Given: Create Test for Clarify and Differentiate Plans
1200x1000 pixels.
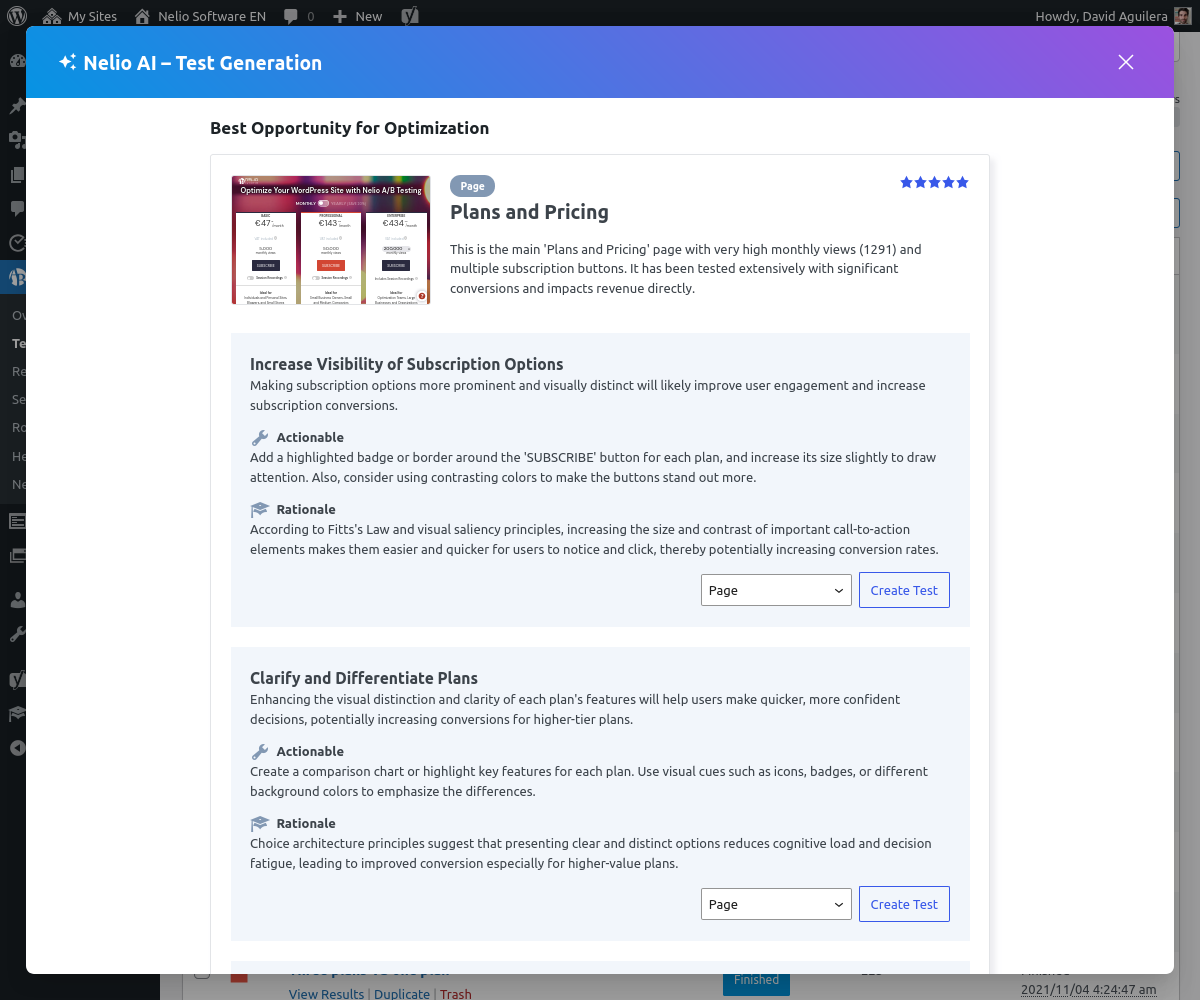Looking at the screenshot, I should [x=904, y=904].
